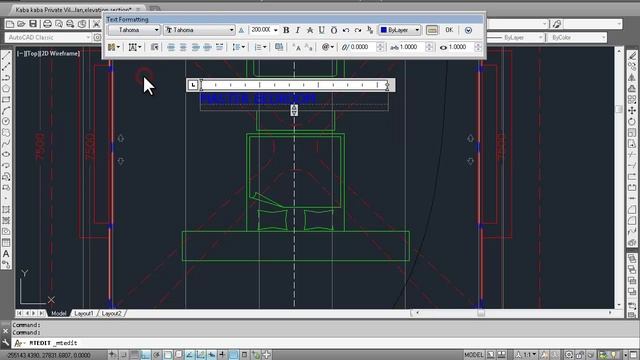
Task: Close the command line window
Action: 5,331
